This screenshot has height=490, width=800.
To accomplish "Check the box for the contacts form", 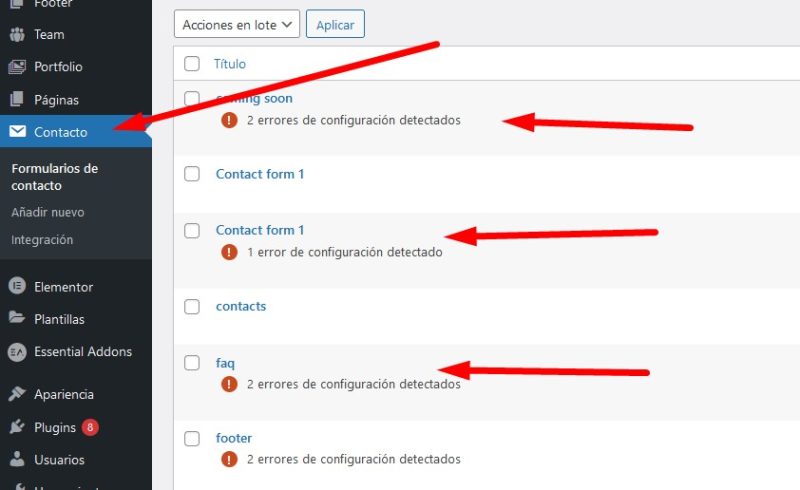I will pos(192,306).
